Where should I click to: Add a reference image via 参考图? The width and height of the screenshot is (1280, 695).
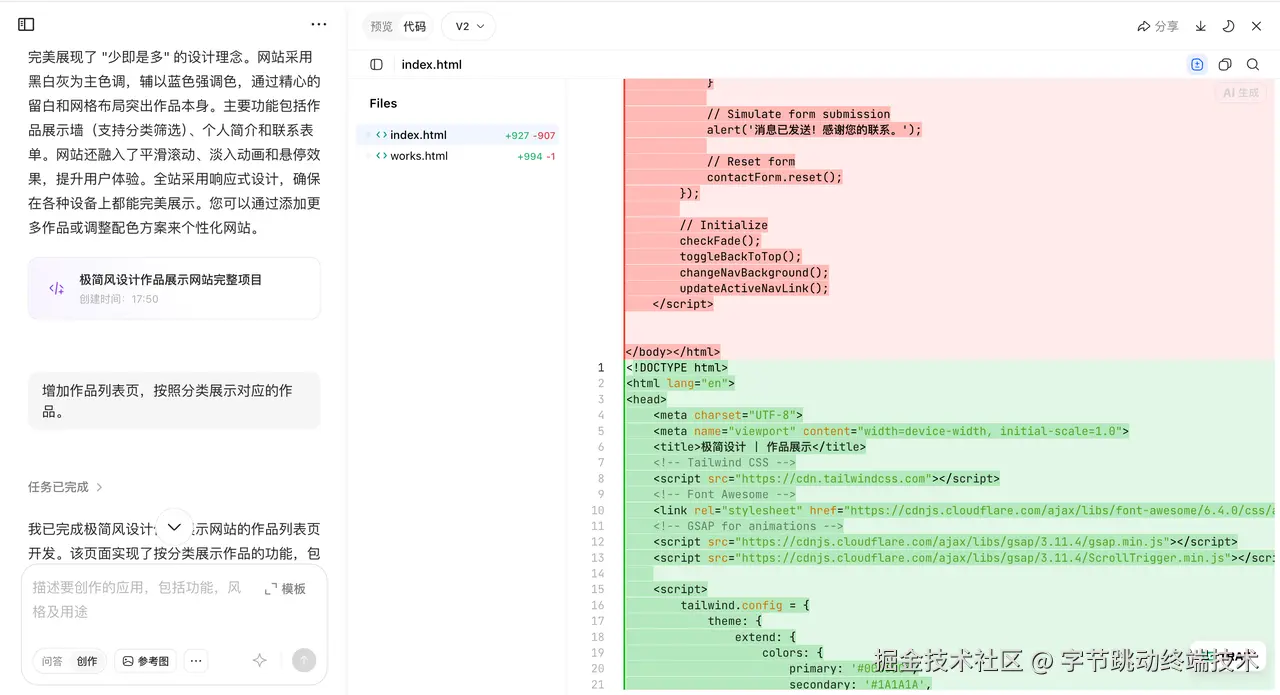(x=146, y=661)
